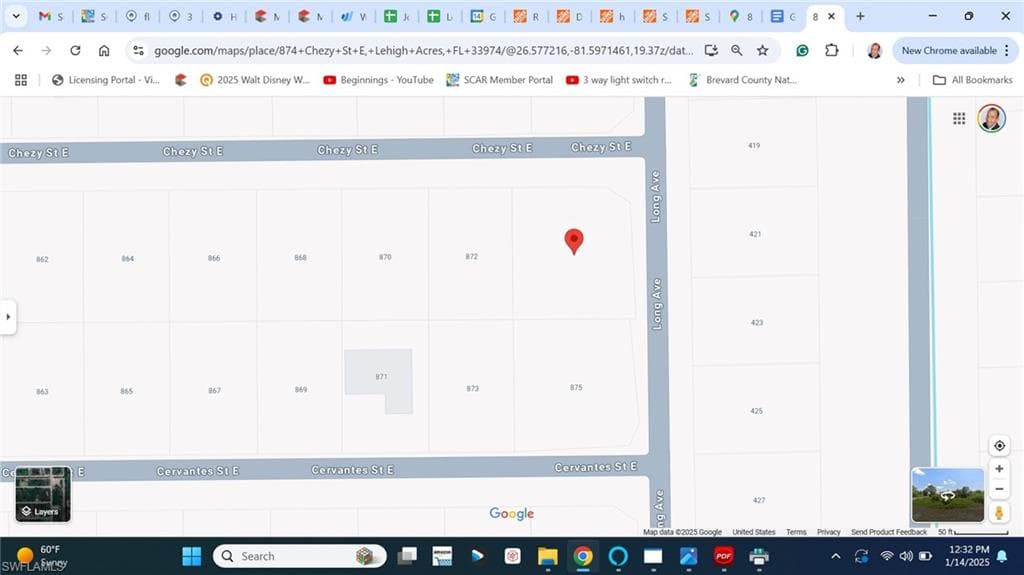This screenshot has width=1024, height=575.
Task: Switch to the Gmail tab
Action: coord(50,17)
